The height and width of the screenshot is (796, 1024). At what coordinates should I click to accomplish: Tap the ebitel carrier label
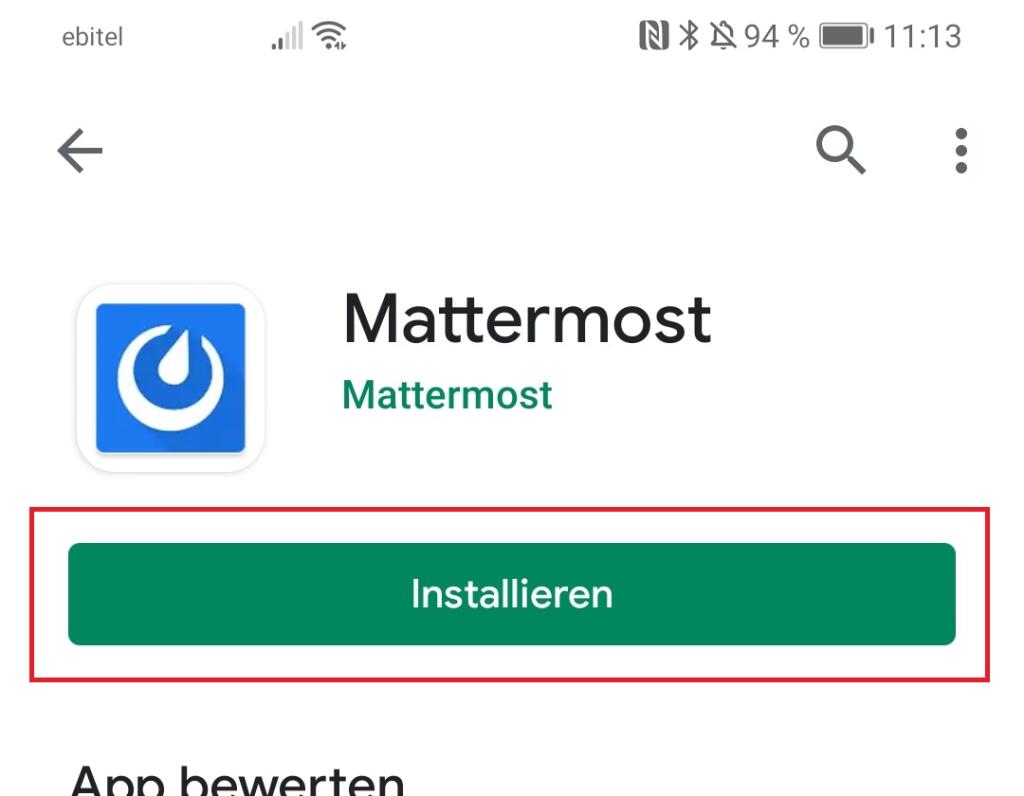point(92,37)
